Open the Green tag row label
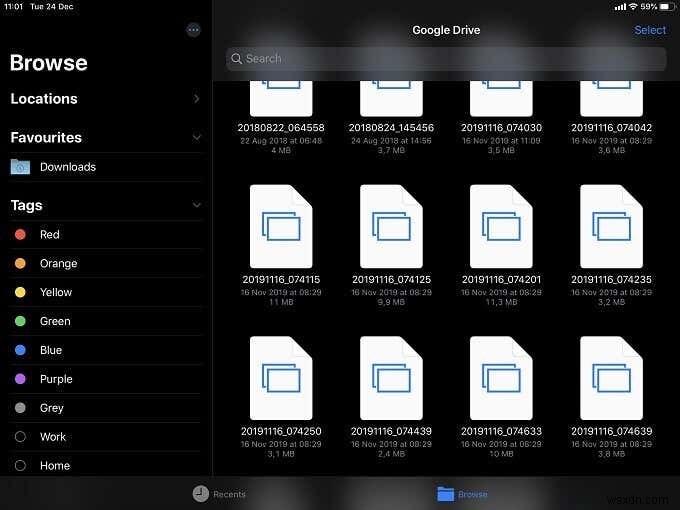The height and width of the screenshot is (510, 680). 55,321
